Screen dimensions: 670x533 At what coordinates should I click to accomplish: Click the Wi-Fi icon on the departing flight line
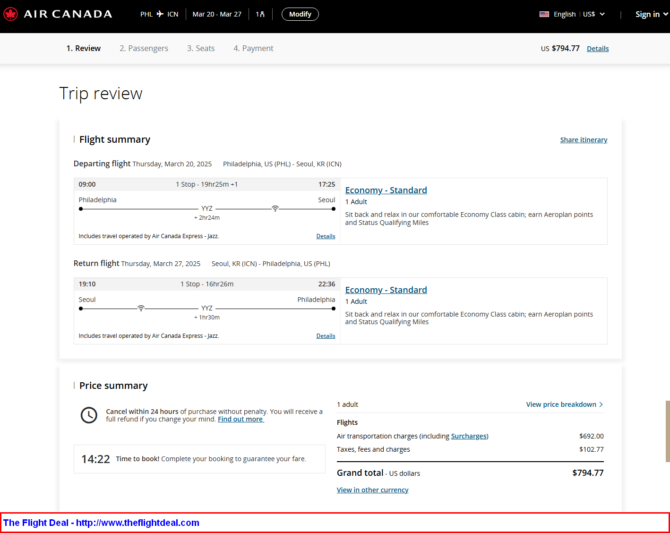point(275,209)
